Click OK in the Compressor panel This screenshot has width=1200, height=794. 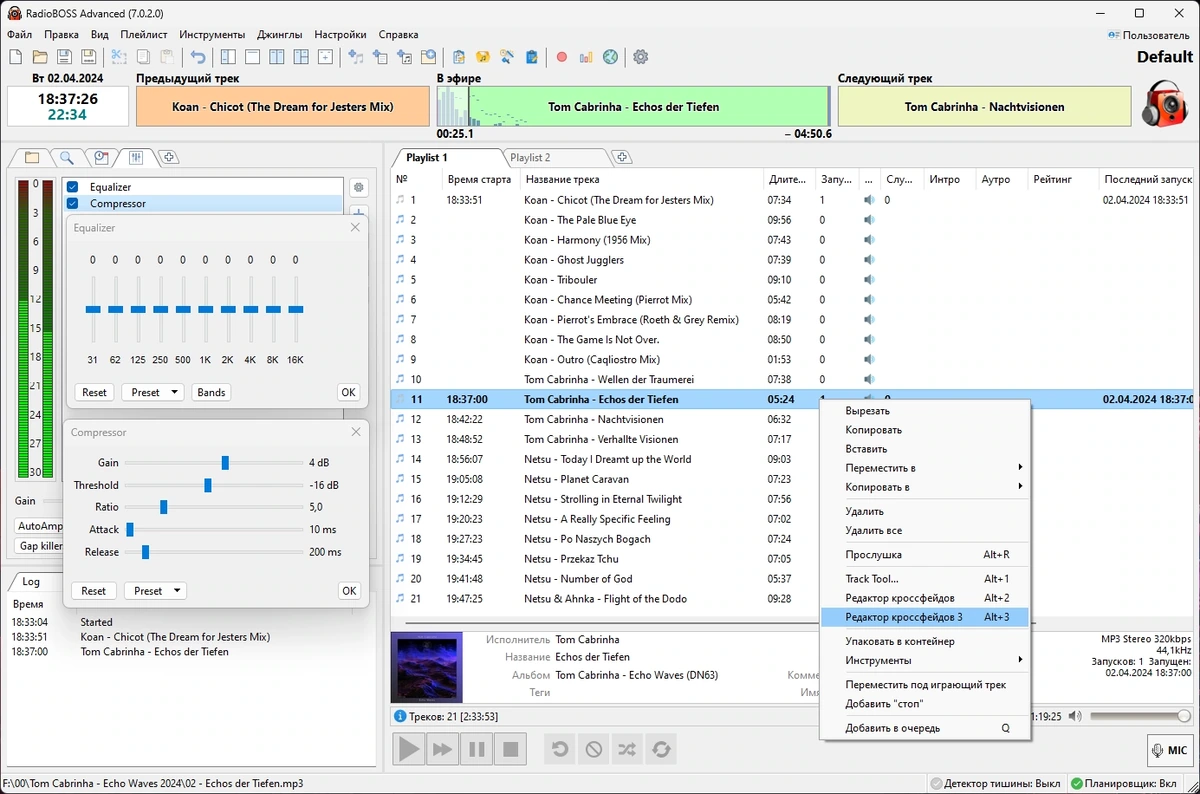349,591
